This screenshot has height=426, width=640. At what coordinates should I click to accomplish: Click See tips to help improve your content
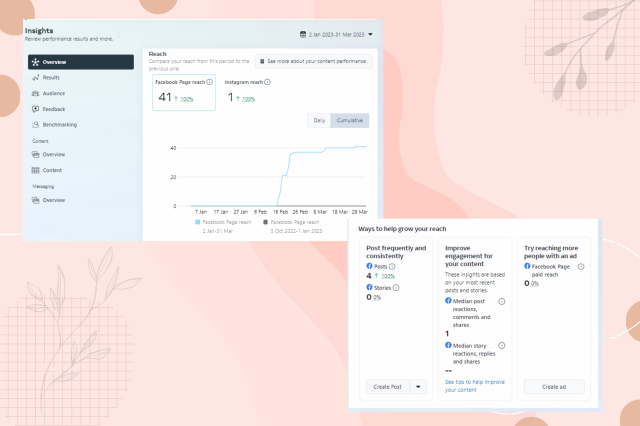tap(475, 386)
